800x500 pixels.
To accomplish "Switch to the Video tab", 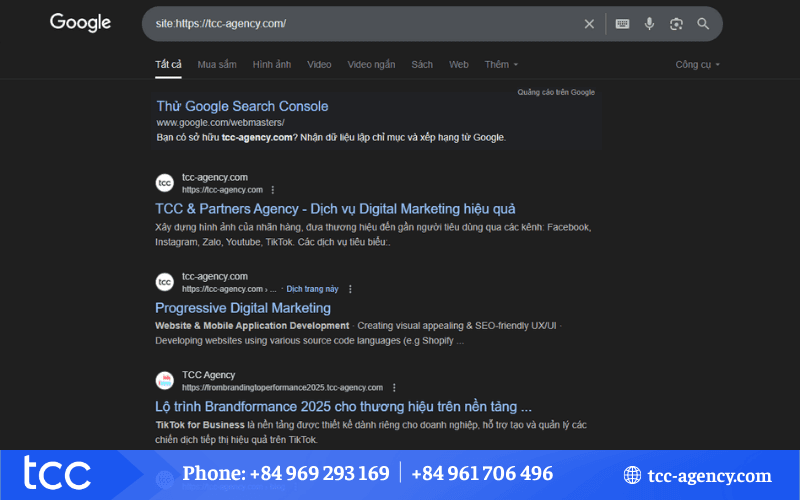I will point(319,64).
